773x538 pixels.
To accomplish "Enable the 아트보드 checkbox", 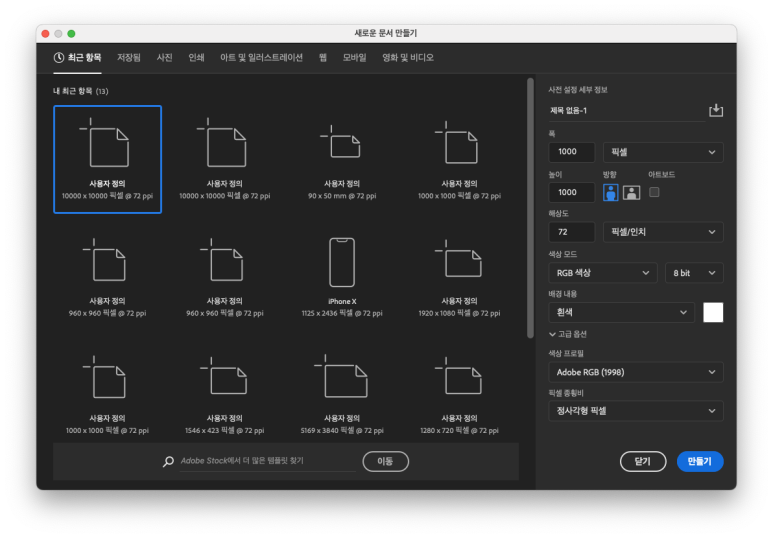I will (654, 192).
